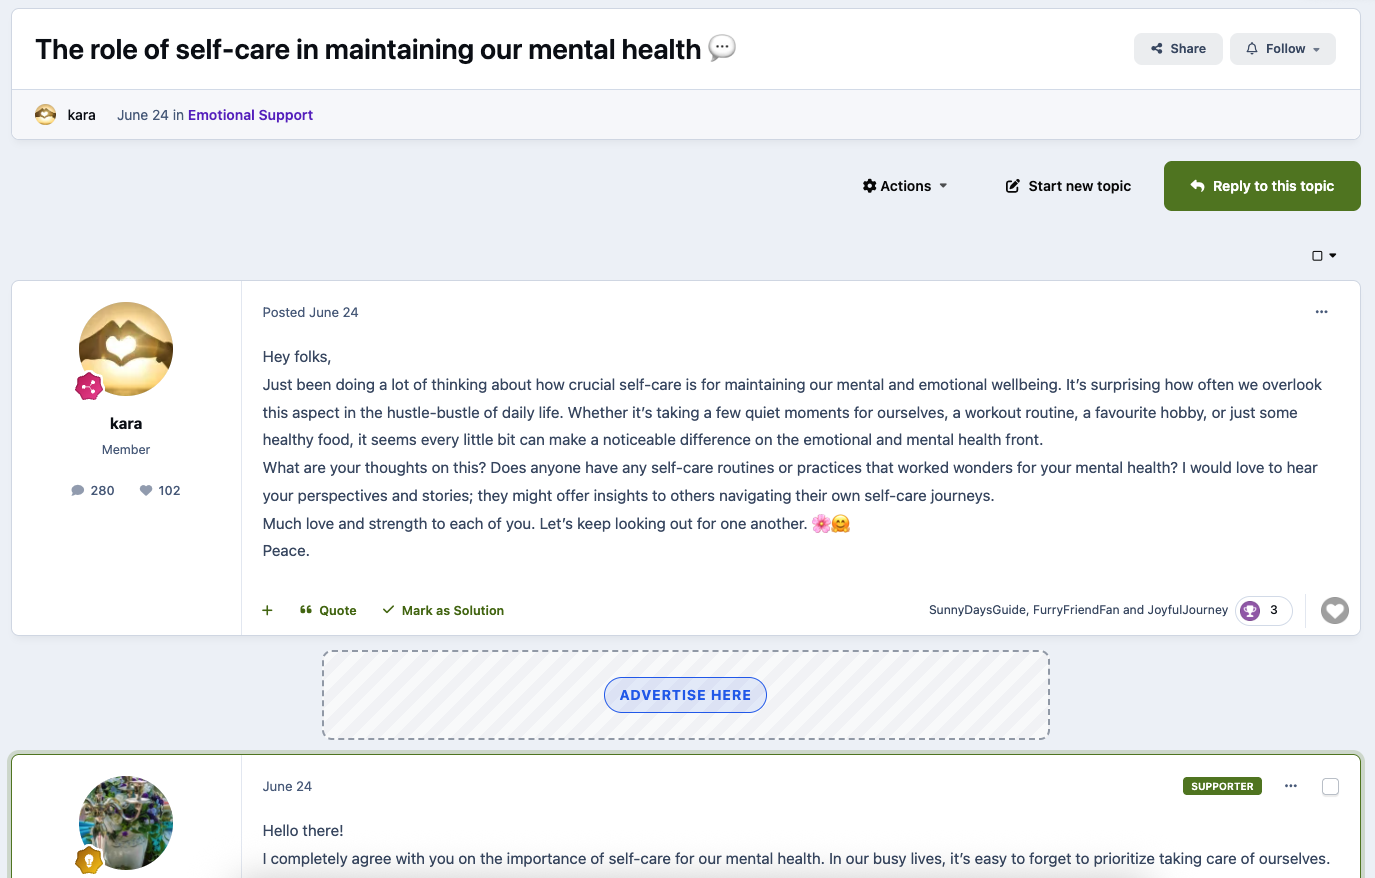This screenshot has height=878, width=1375.
Task: Click the speech bubble icon beside title
Action: 722,48
